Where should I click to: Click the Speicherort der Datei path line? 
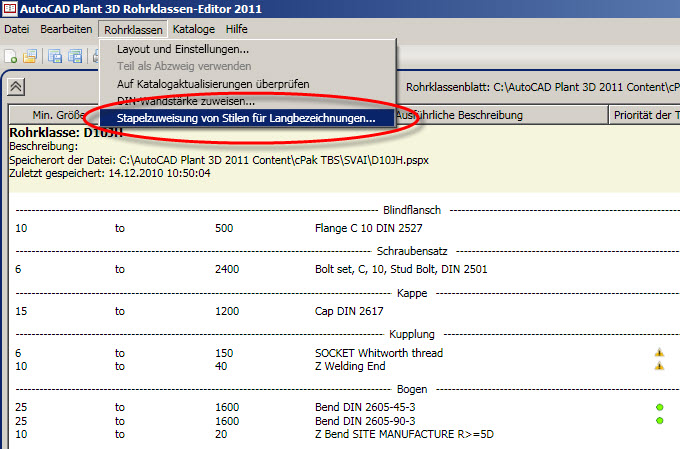point(219,160)
